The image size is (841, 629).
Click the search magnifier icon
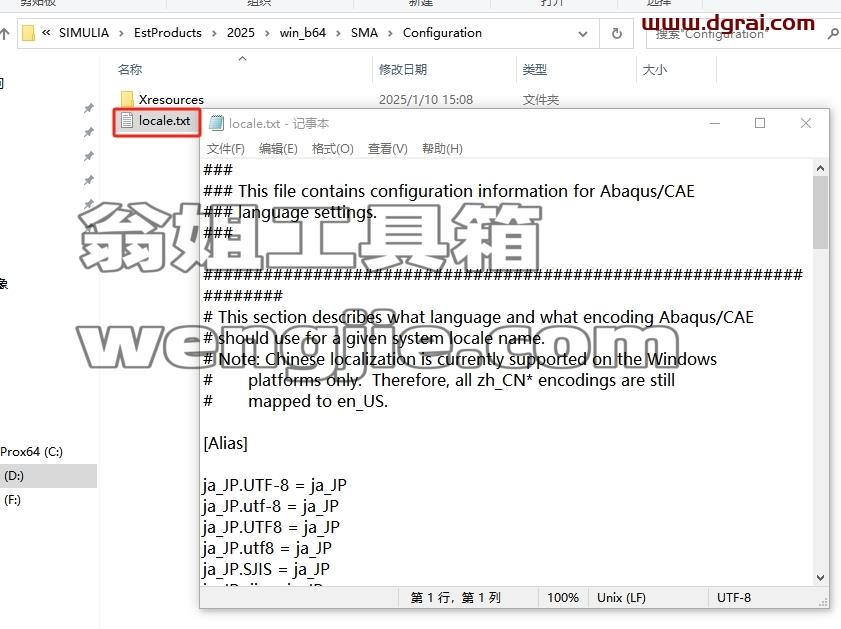click(x=833, y=34)
